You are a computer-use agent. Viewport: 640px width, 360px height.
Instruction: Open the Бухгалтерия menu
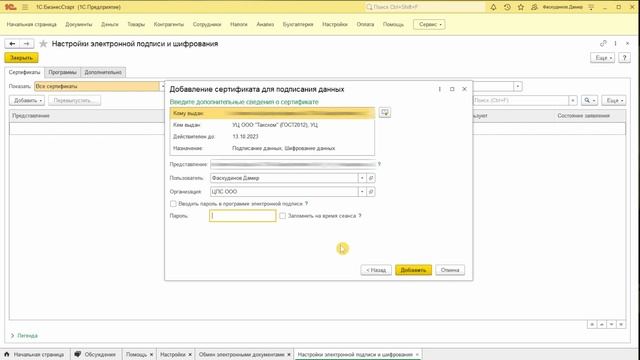pos(298,24)
